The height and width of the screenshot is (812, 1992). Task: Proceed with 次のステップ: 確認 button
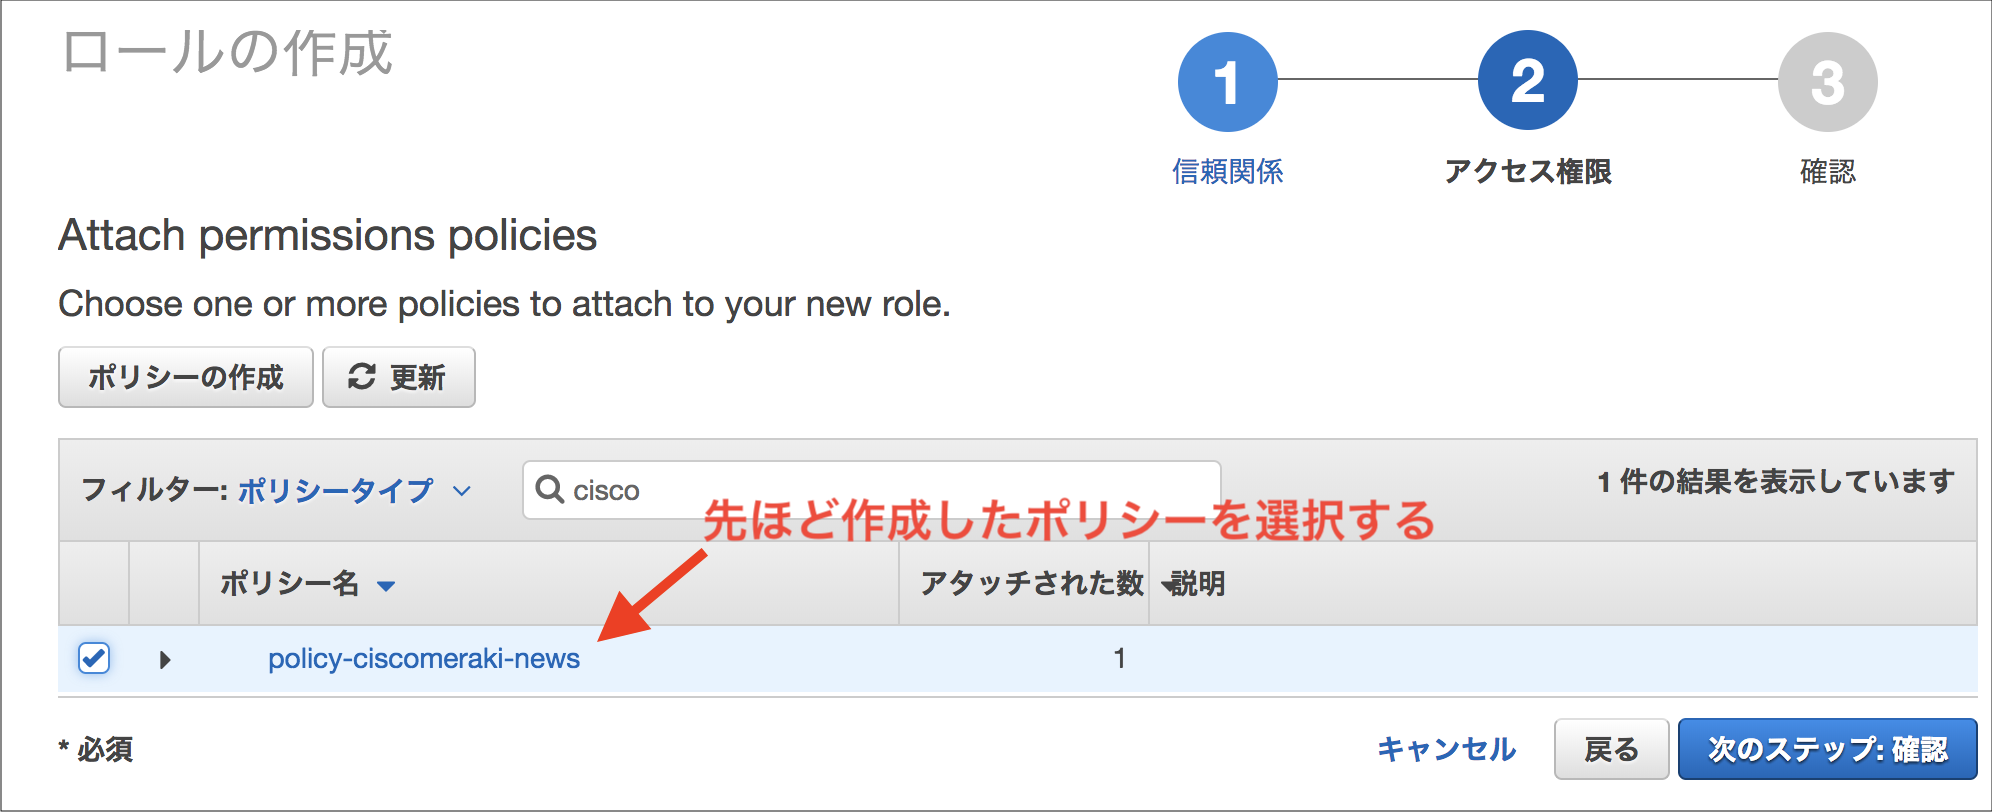[x=1827, y=749]
